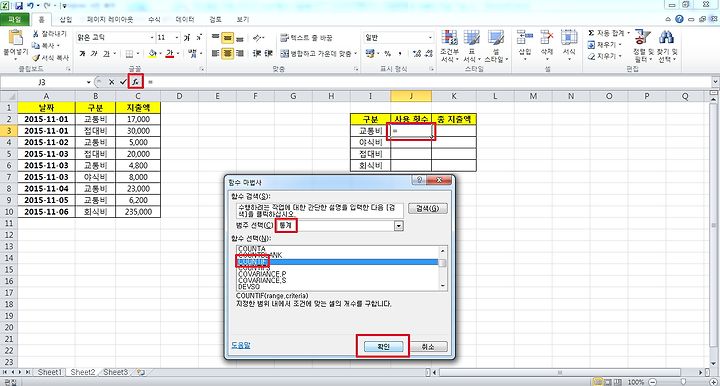Screen dimensions: 720x386
Task: Select COVARIANCE.P in function list
Action: tap(262, 274)
